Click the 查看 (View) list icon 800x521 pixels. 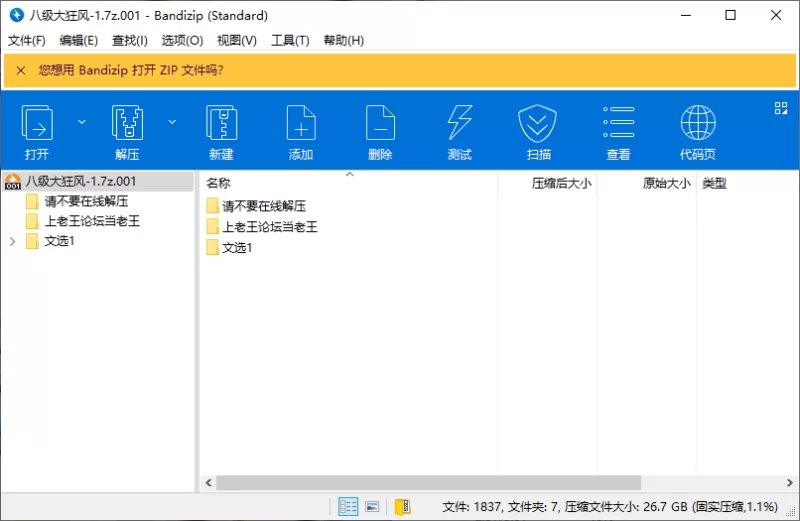618,124
